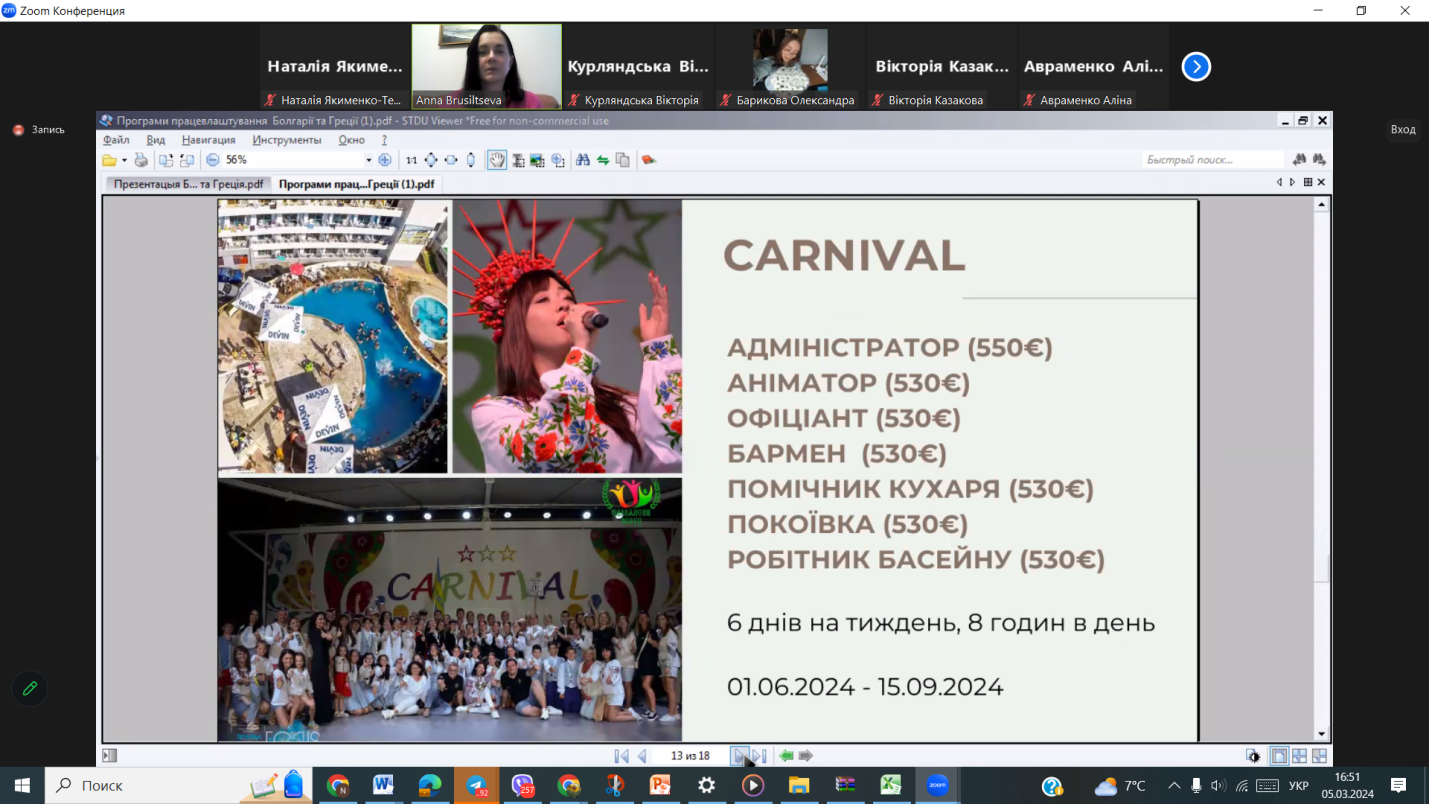Select the Hand pan tool
Viewport: 1429px width, 804px height.
click(497, 160)
